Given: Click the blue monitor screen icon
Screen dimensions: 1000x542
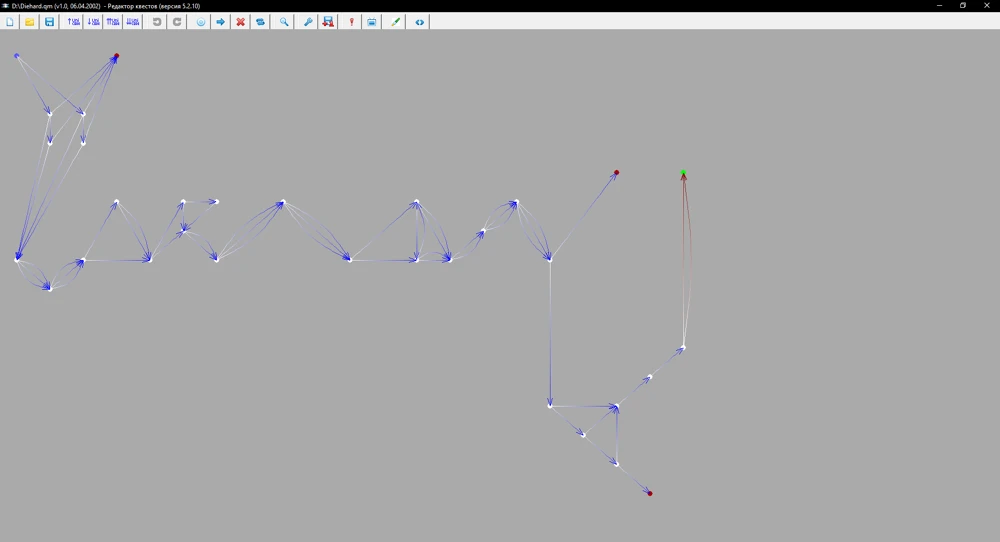Looking at the screenshot, I should (372, 22).
